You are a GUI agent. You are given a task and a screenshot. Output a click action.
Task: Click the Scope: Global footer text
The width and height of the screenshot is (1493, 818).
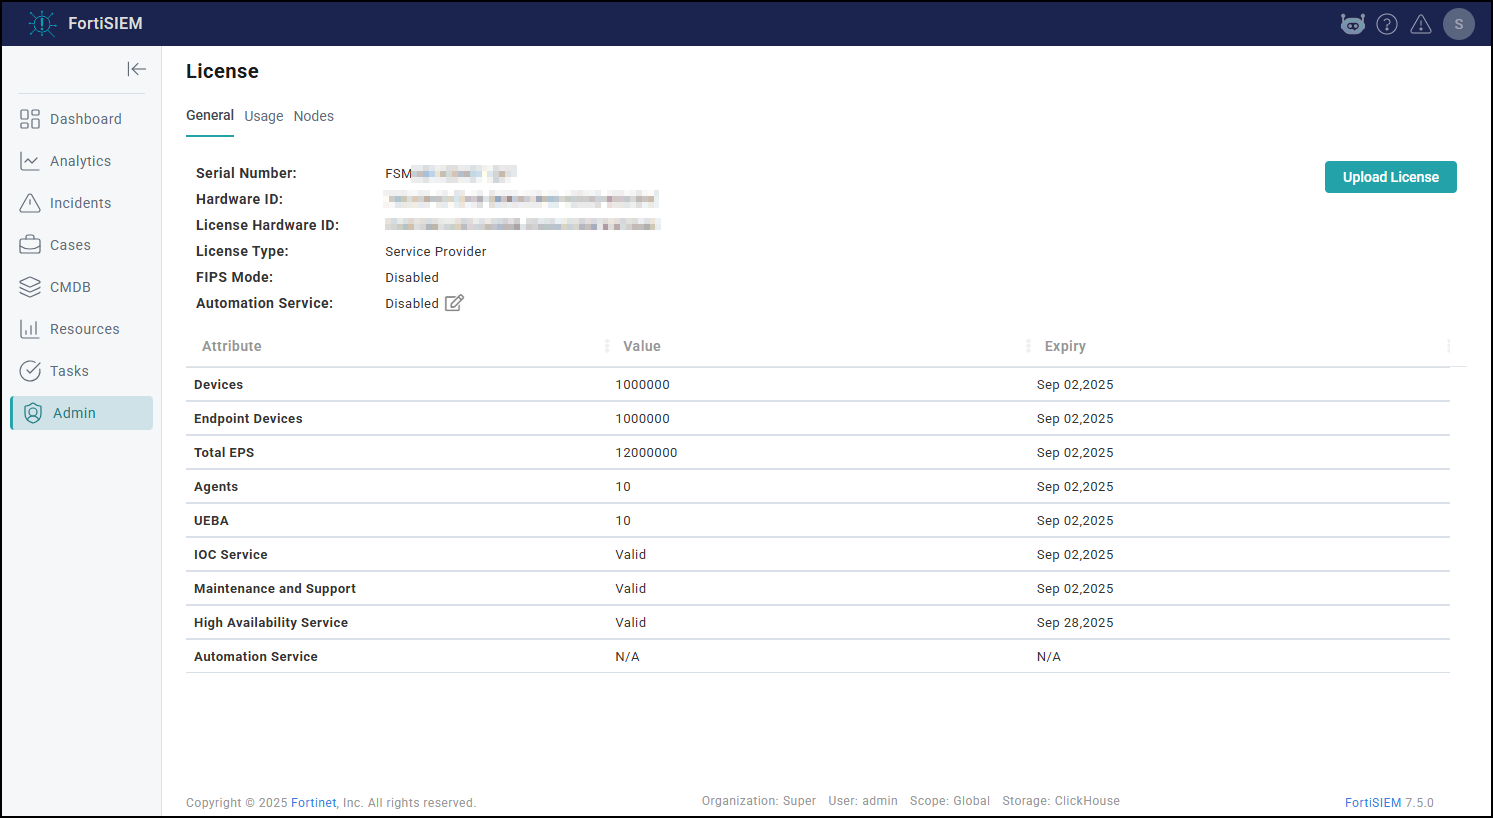click(x=950, y=801)
